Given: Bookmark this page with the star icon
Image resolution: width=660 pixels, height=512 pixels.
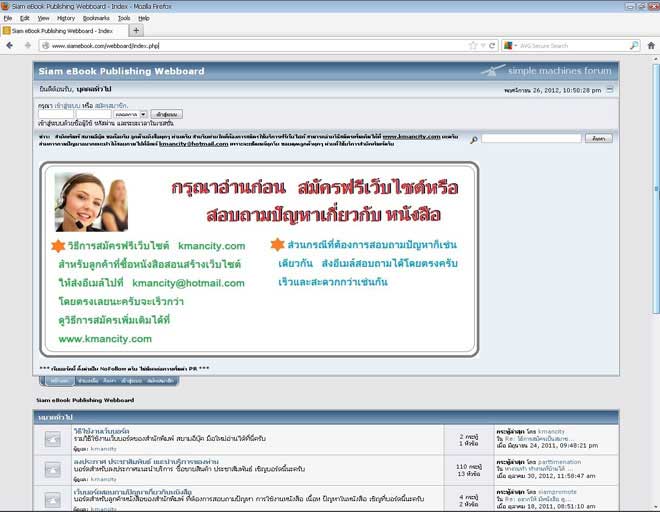Looking at the screenshot, I should point(473,45).
